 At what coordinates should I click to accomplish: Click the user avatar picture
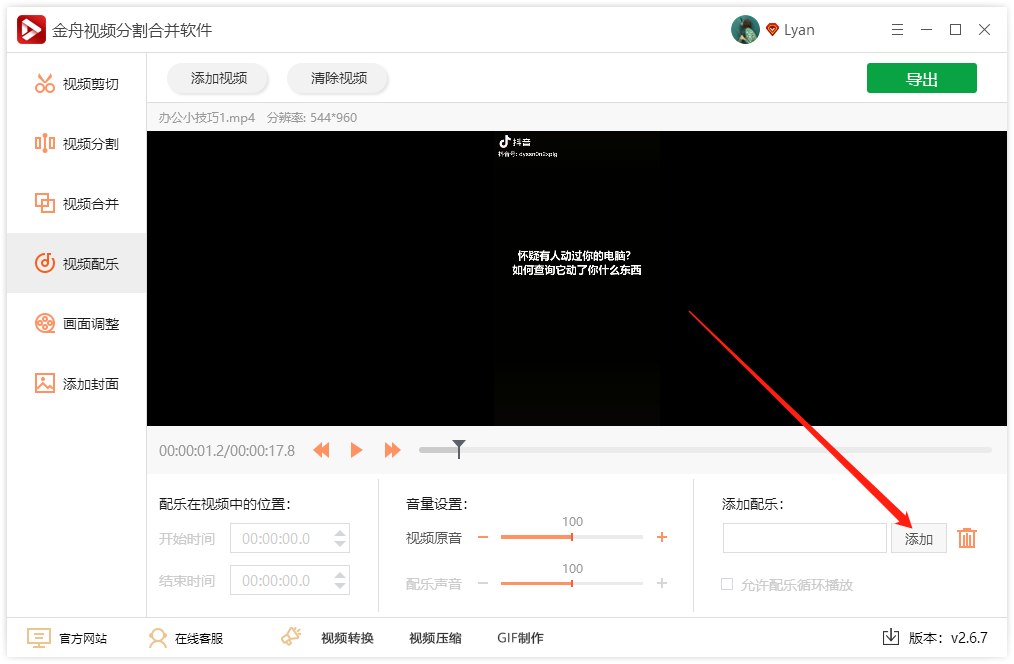tap(745, 30)
